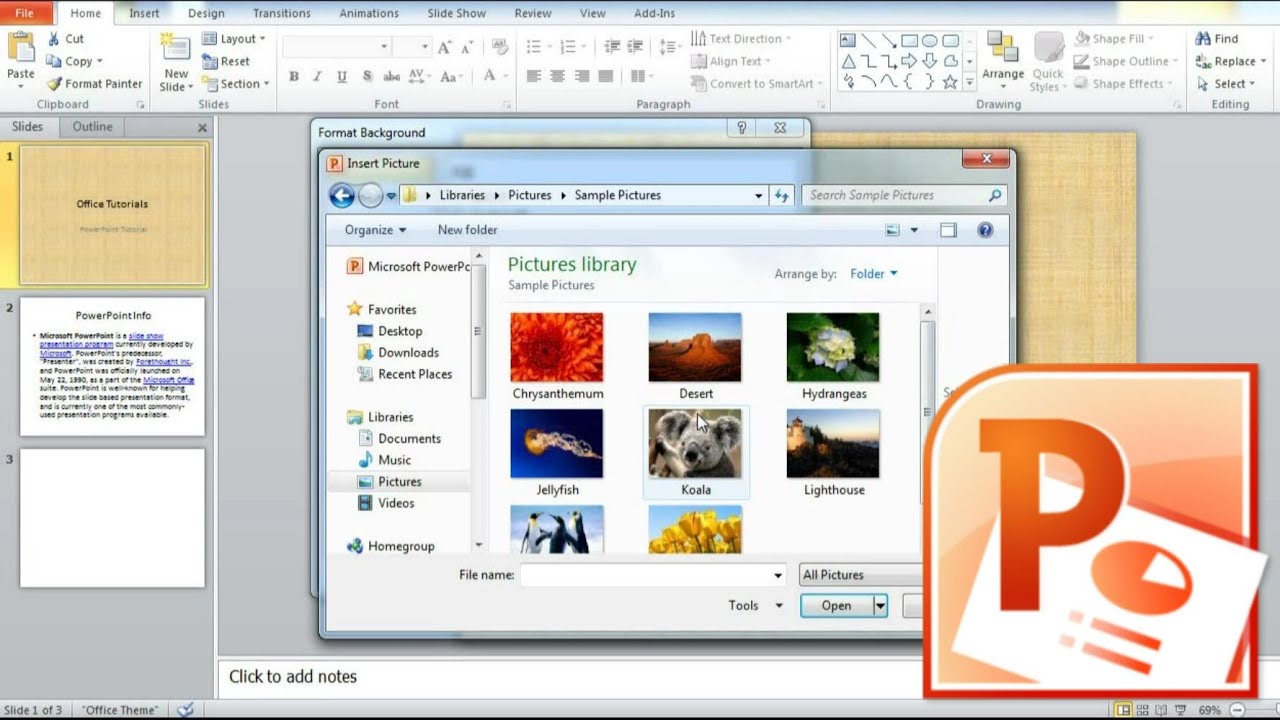1280x720 pixels.
Task: Click Reset in Slides group
Action: pos(226,61)
